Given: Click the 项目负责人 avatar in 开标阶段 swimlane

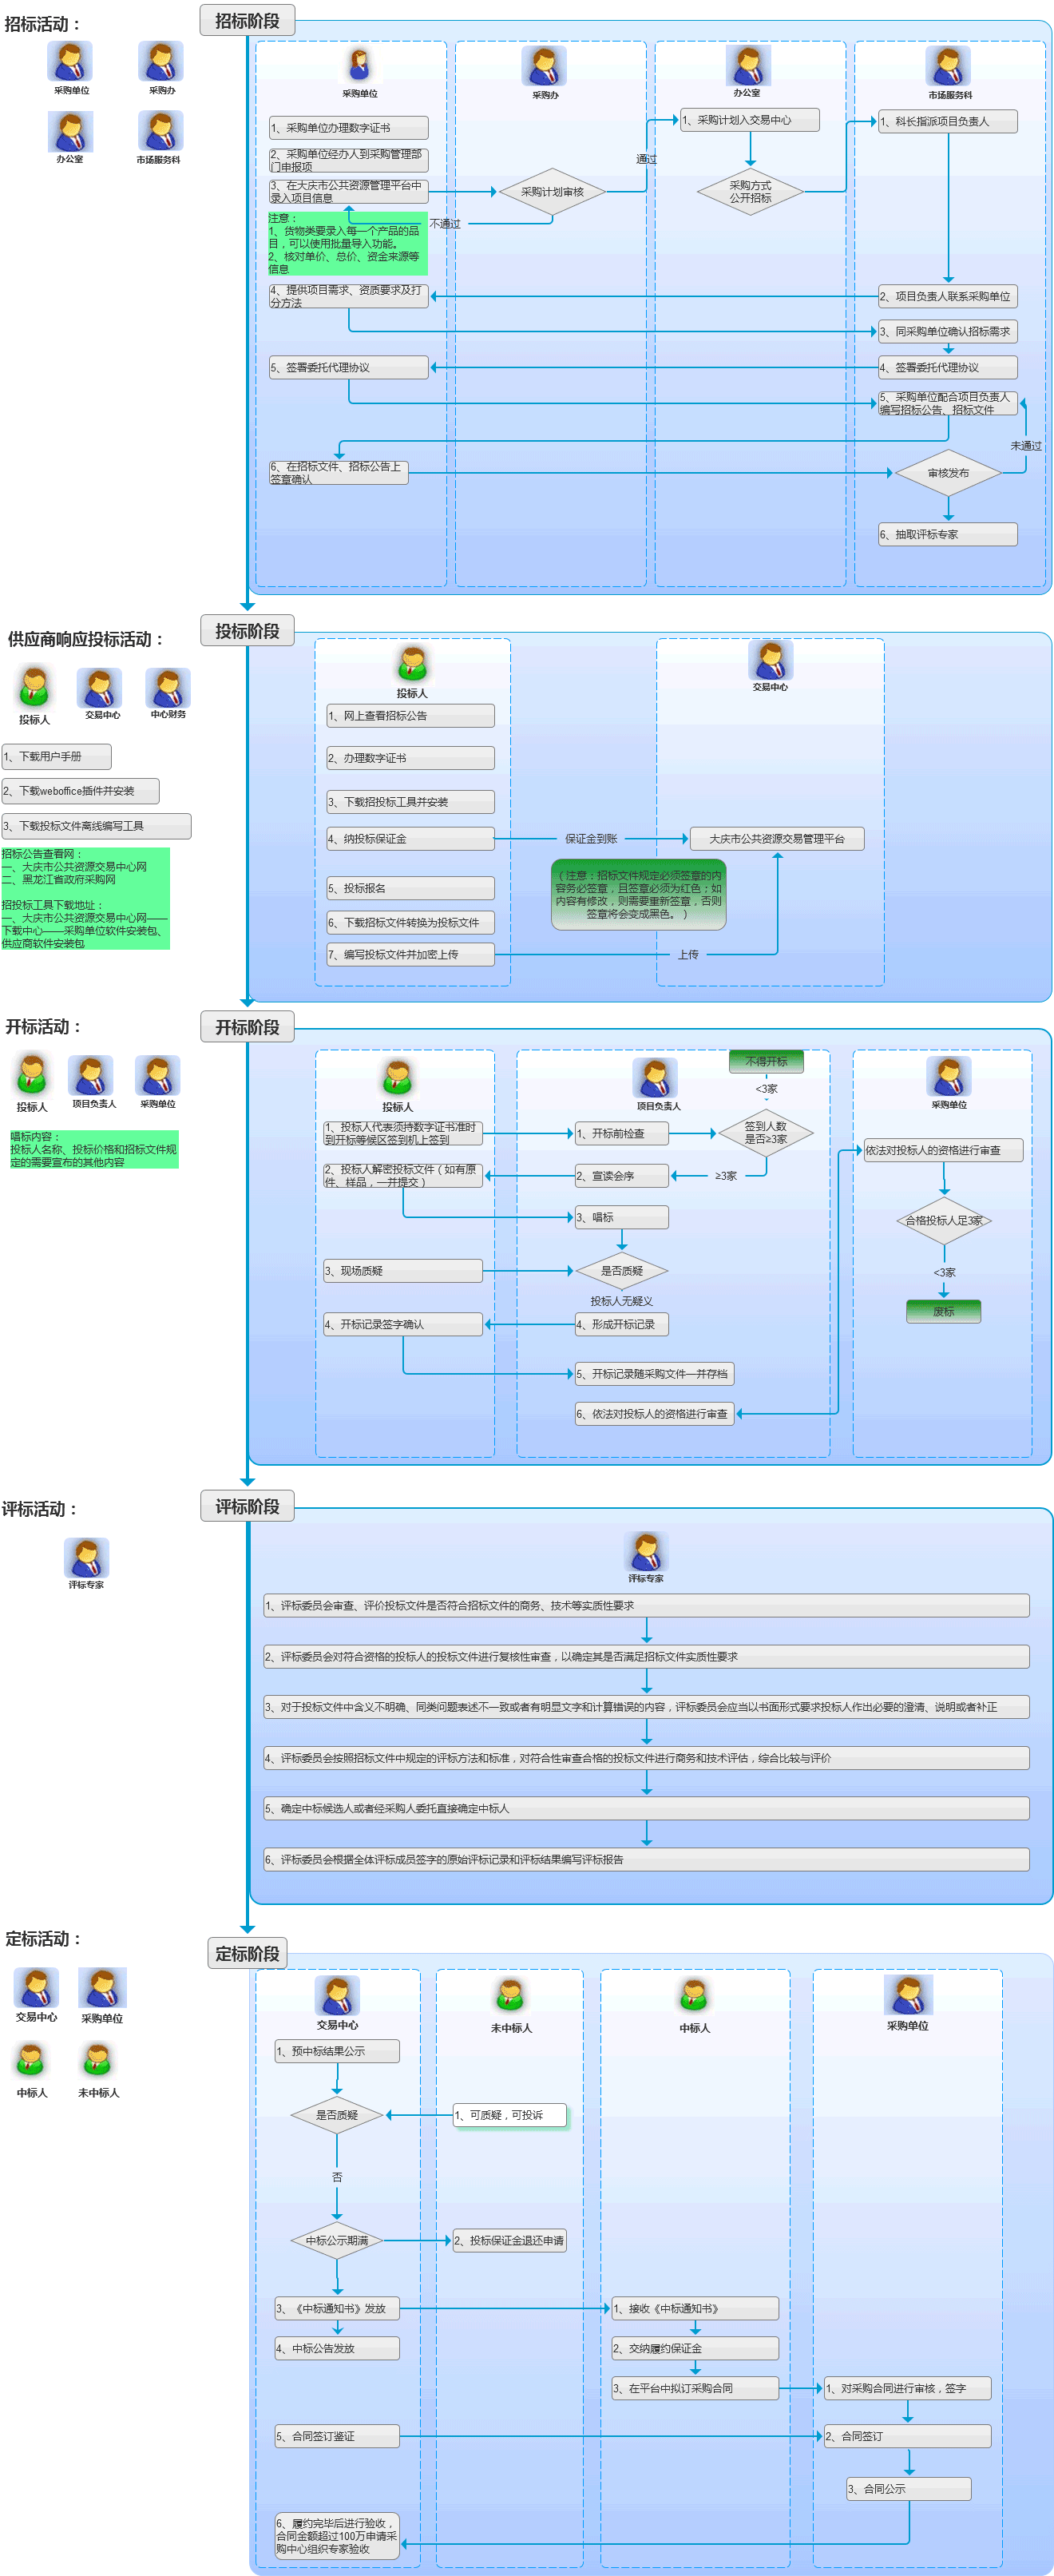Looking at the screenshot, I should tap(656, 1078).
